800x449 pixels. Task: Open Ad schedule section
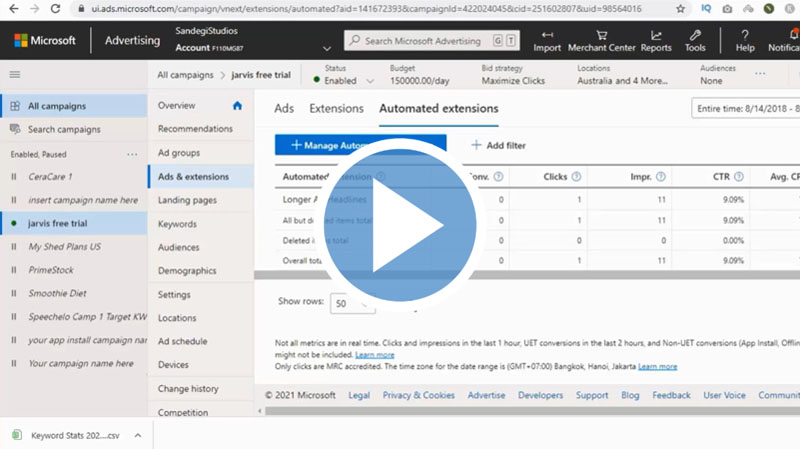click(182, 341)
